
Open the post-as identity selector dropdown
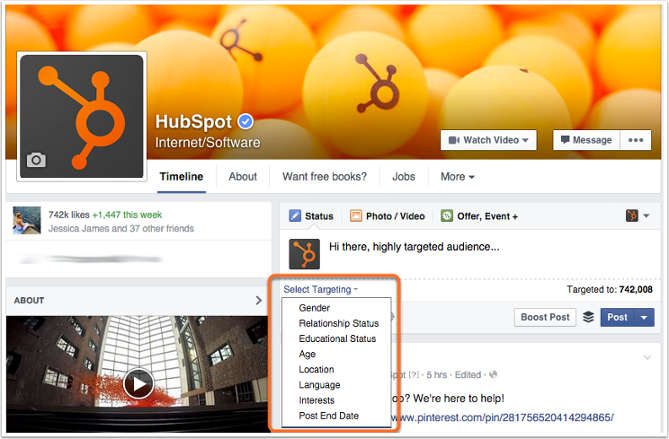637,216
